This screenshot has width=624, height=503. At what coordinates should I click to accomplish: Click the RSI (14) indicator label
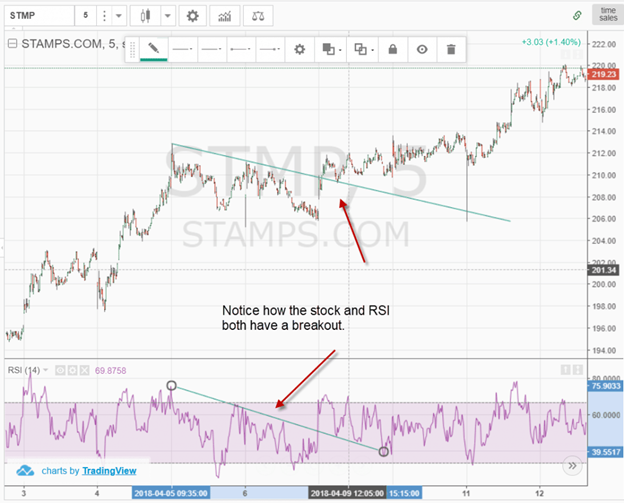[23, 370]
